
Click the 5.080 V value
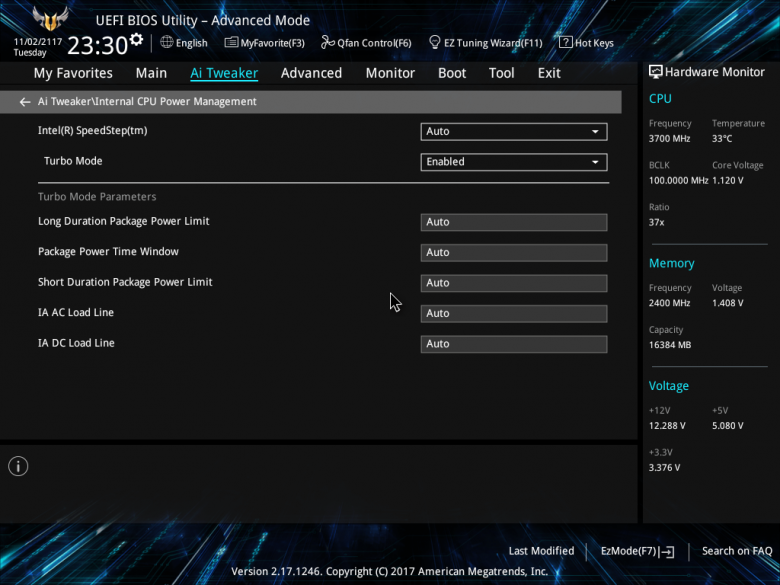[727, 426]
